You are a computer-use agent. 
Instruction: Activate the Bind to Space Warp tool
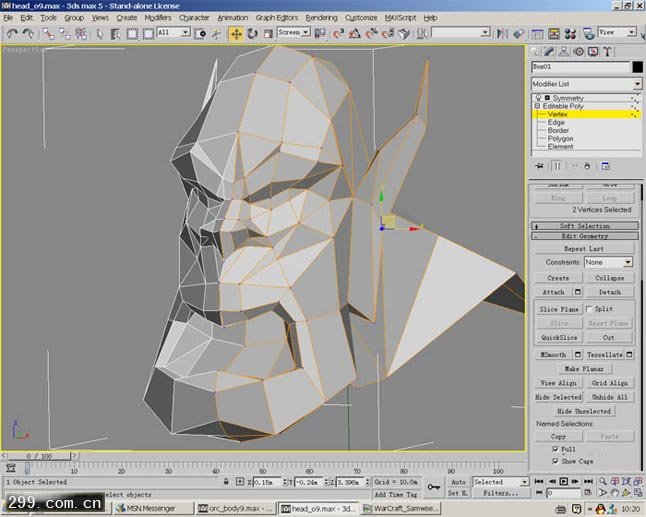81,34
